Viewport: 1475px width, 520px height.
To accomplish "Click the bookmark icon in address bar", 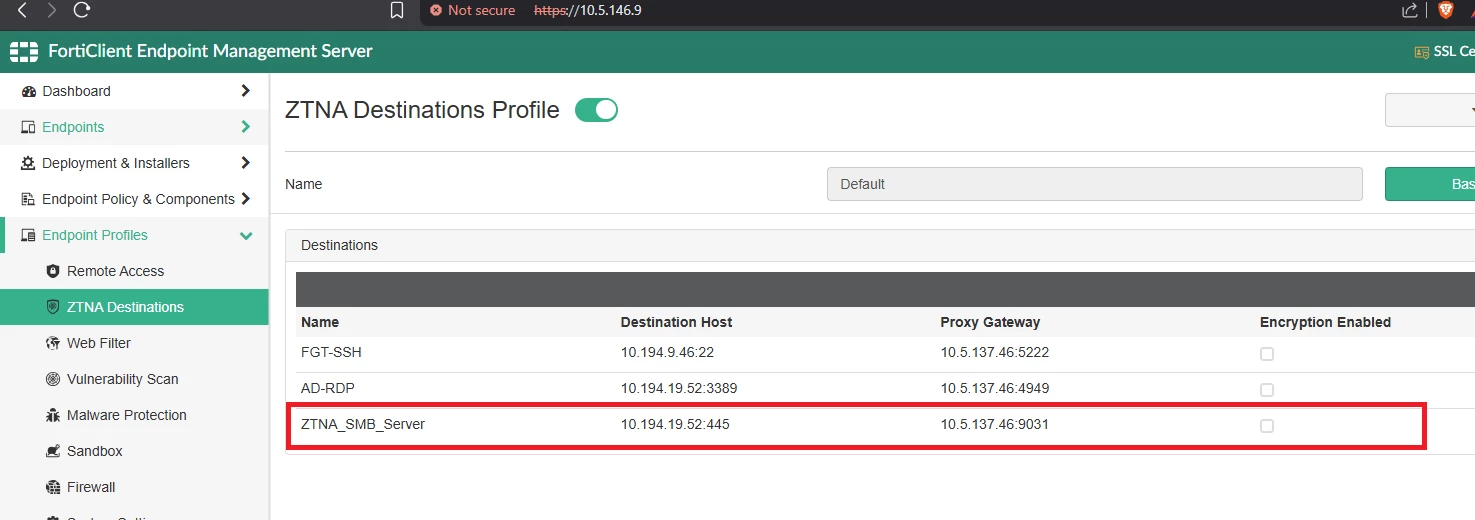I will [397, 11].
